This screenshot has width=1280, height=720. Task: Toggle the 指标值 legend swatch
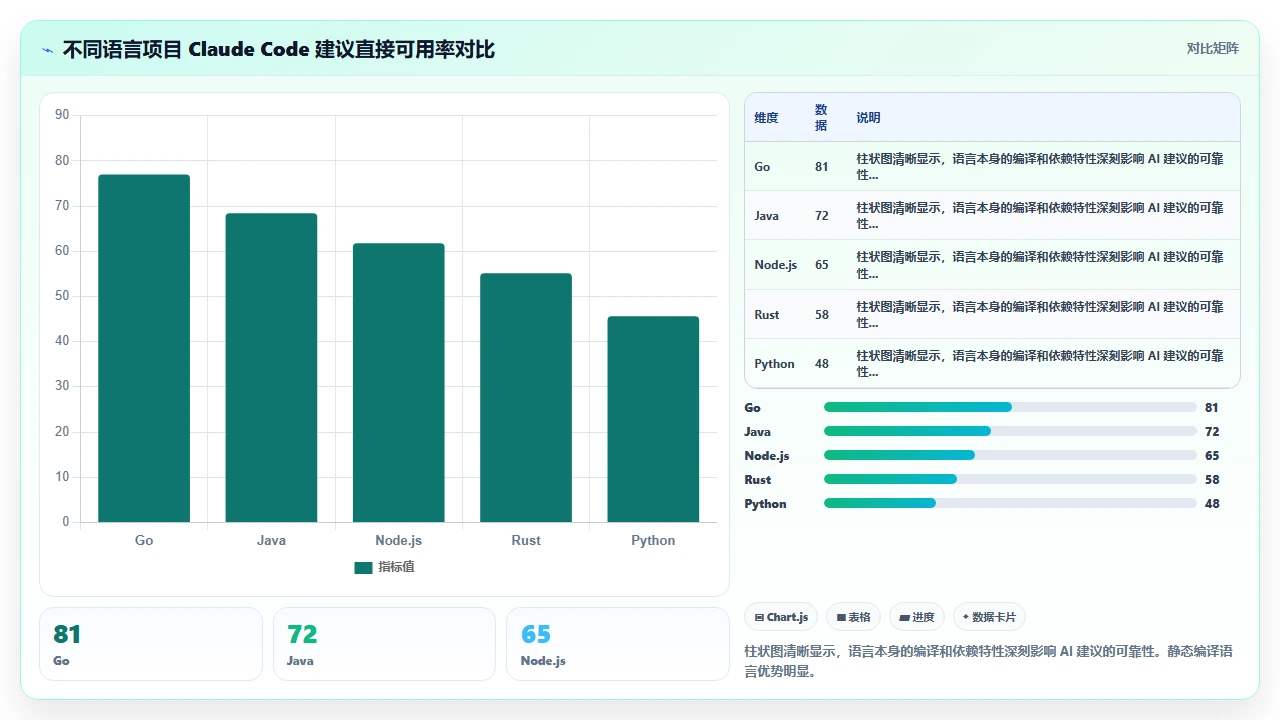[x=363, y=568]
